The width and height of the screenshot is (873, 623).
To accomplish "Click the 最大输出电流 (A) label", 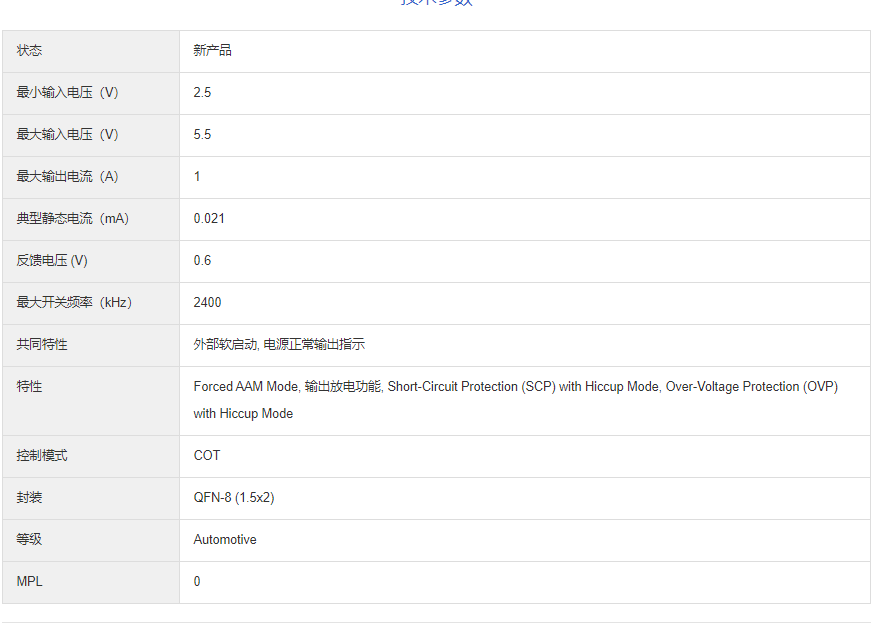I will click(67, 176).
